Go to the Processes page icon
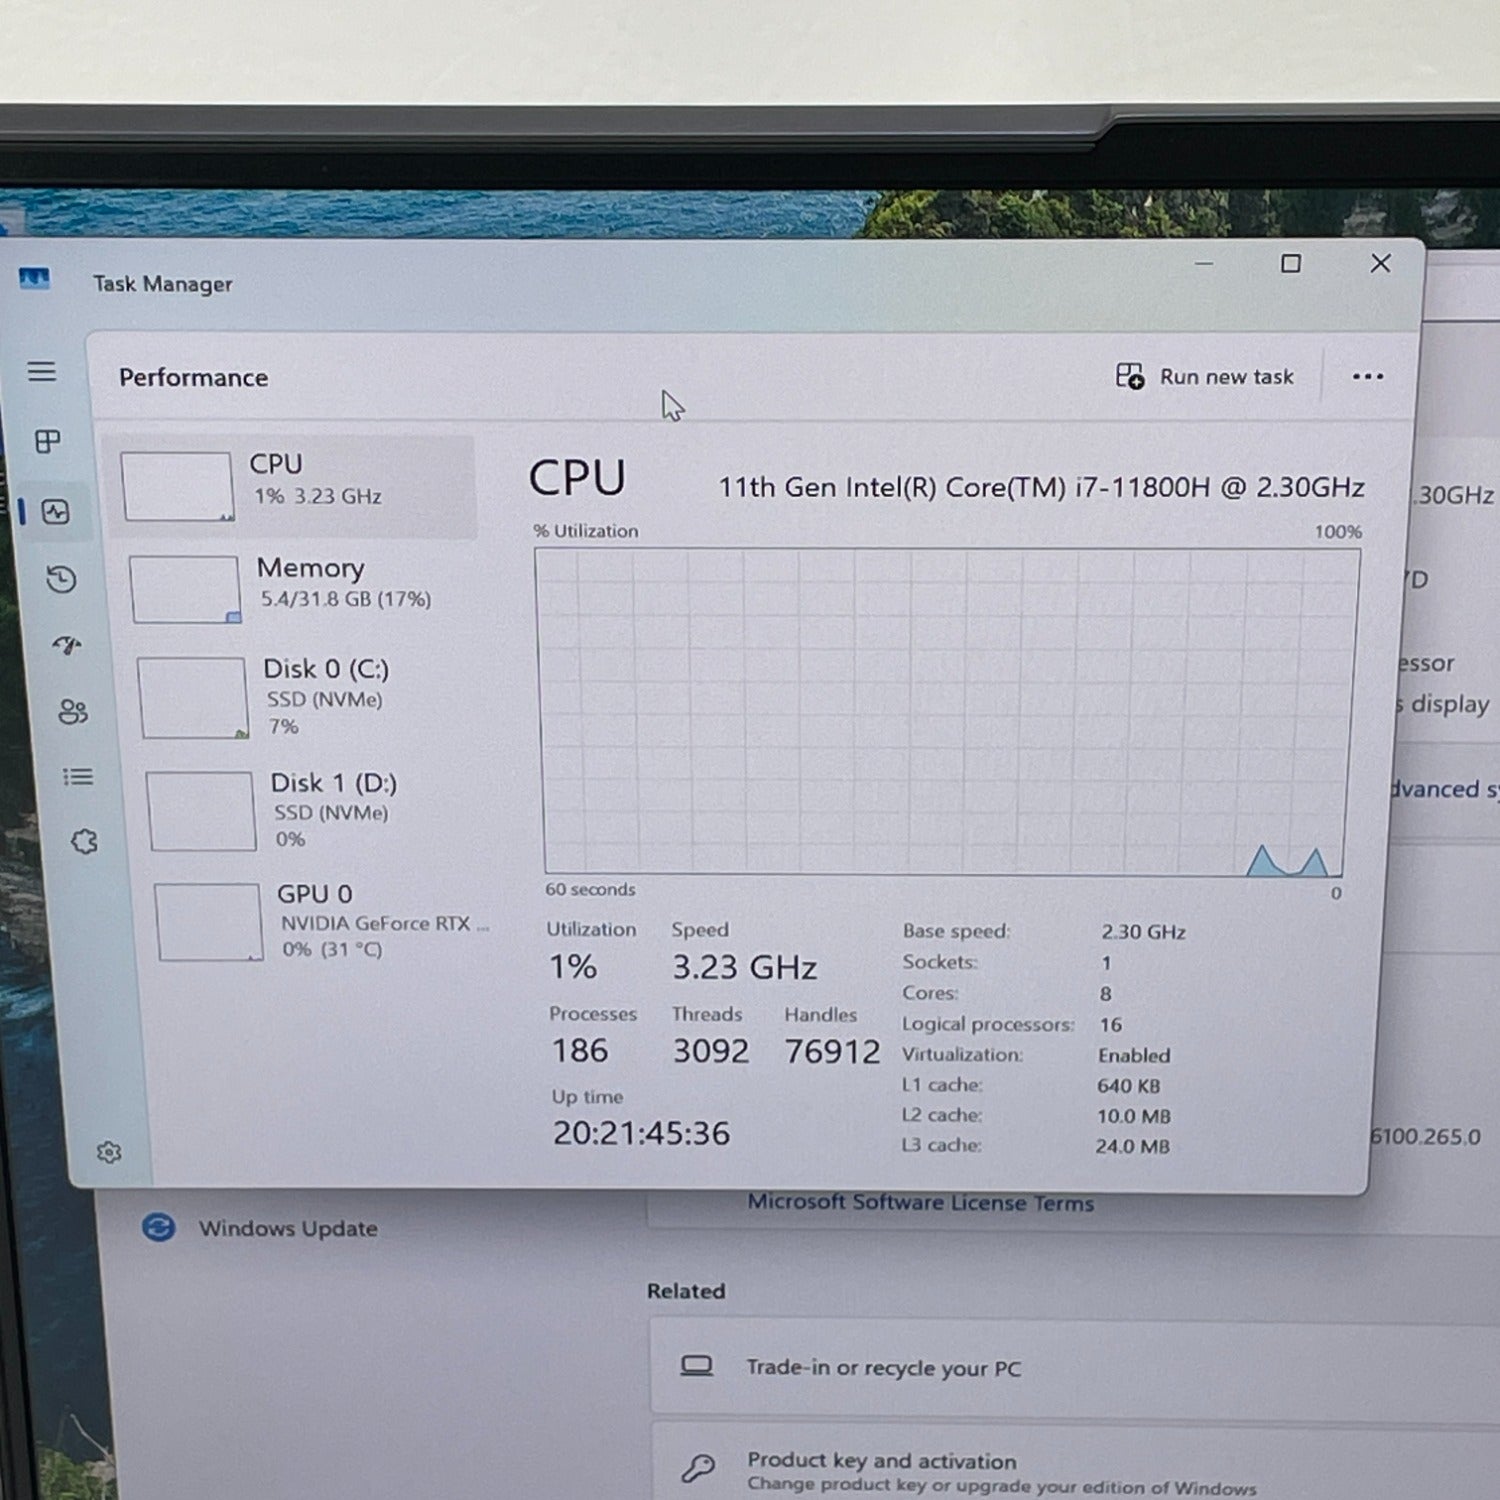1500x1500 pixels. (48, 441)
